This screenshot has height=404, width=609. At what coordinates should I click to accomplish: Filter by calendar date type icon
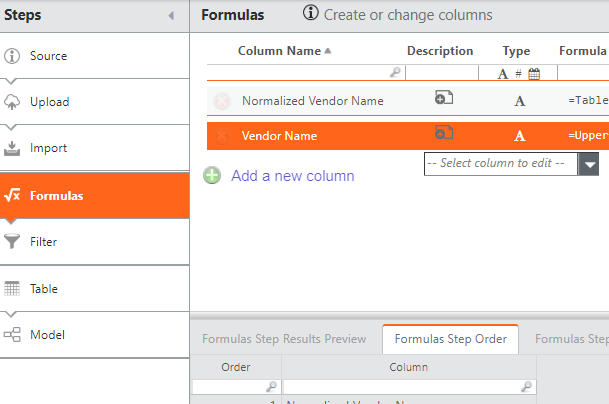click(534, 73)
